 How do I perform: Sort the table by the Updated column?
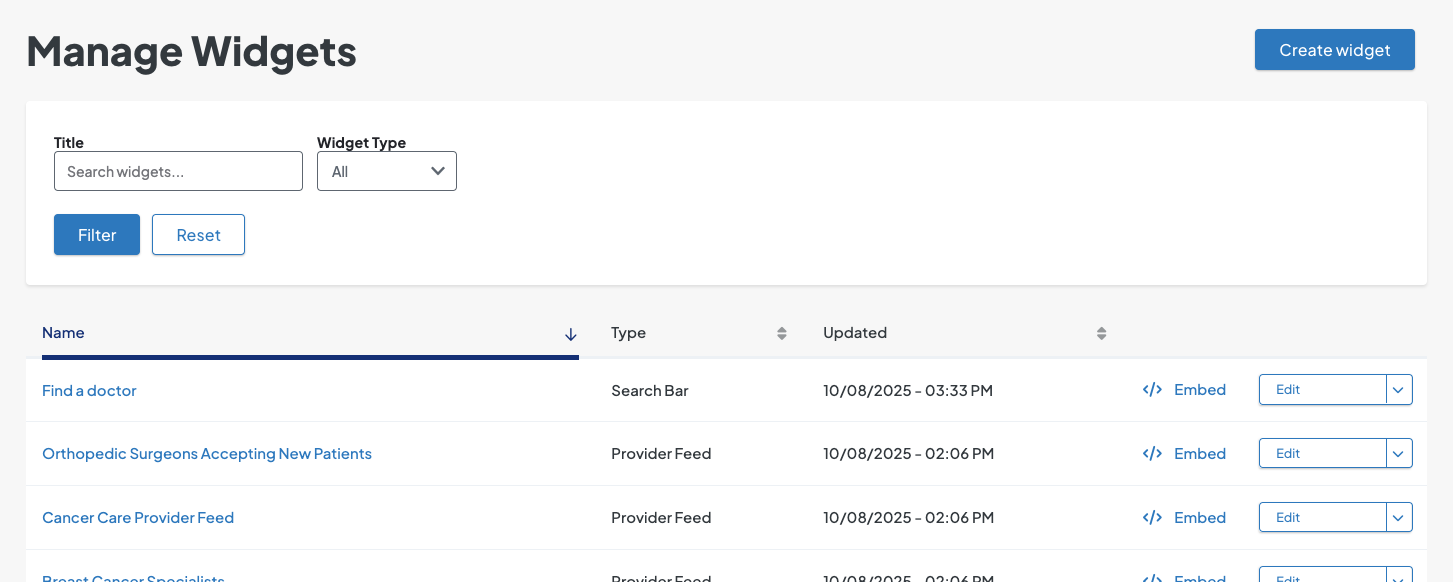click(x=1100, y=333)
